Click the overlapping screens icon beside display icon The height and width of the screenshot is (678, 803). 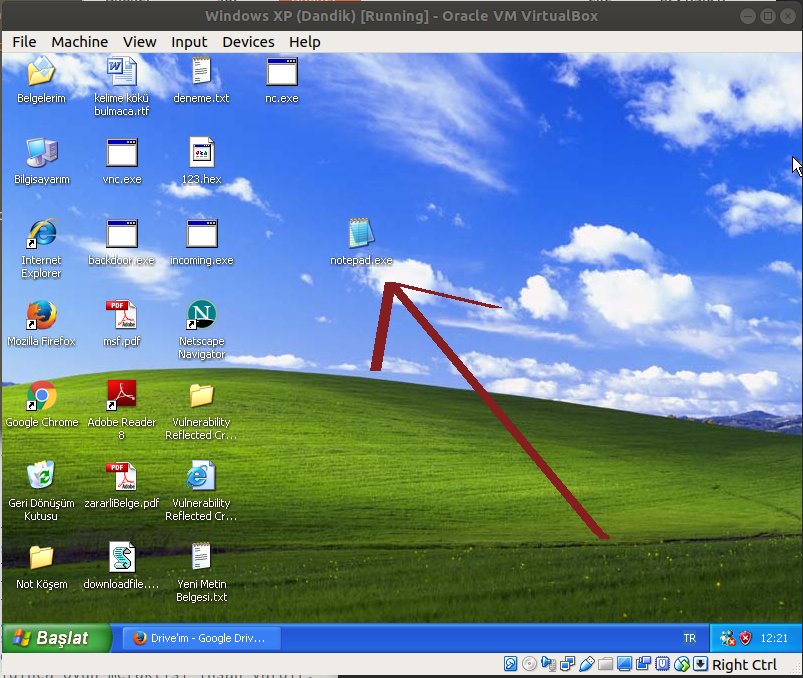click(x=643, y=664)
